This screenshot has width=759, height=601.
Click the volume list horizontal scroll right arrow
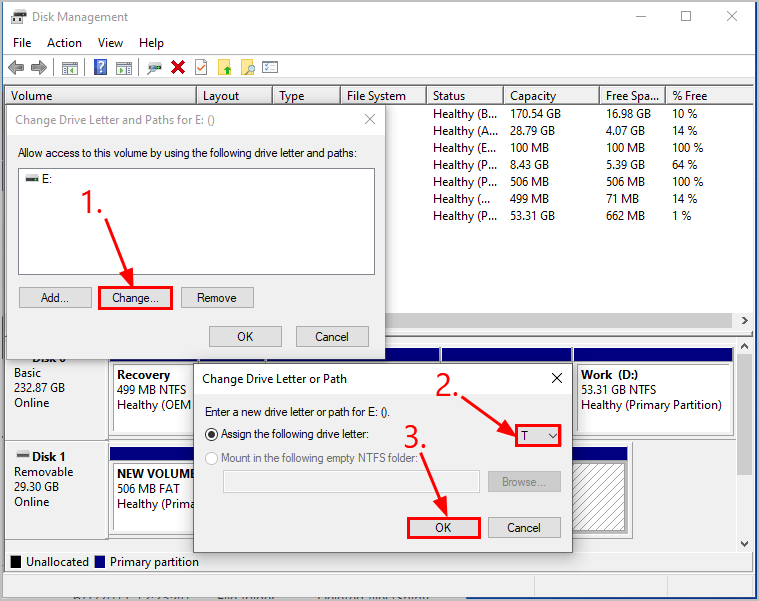pos(744,320)
